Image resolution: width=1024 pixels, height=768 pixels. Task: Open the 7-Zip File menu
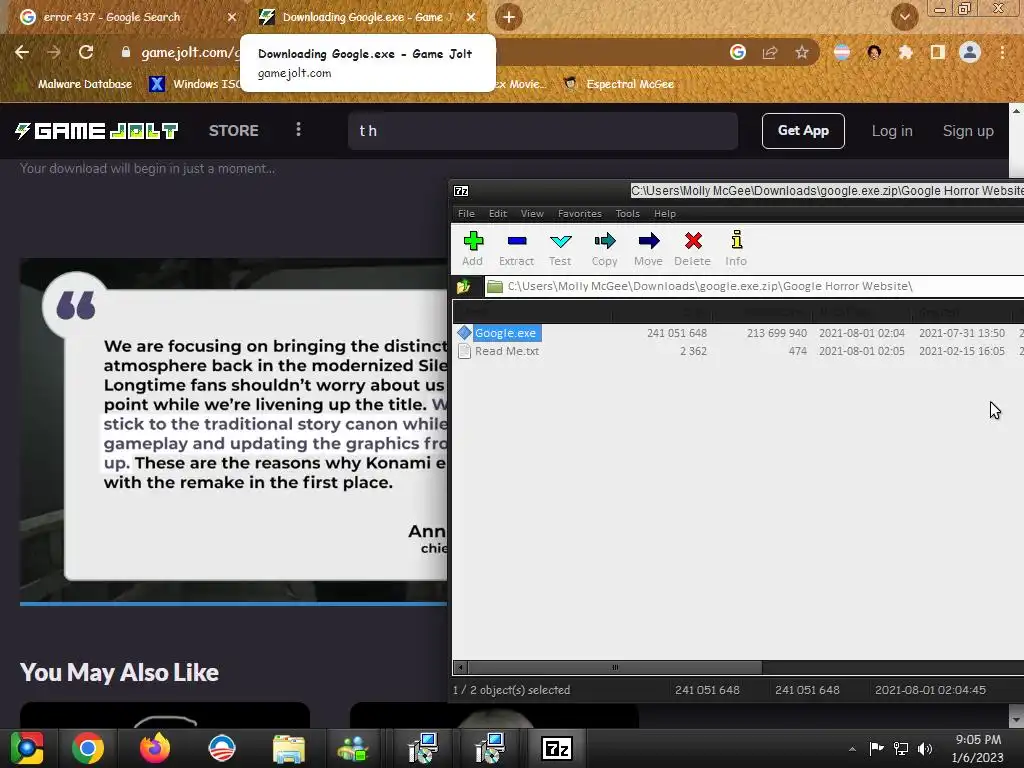[466, 214]
